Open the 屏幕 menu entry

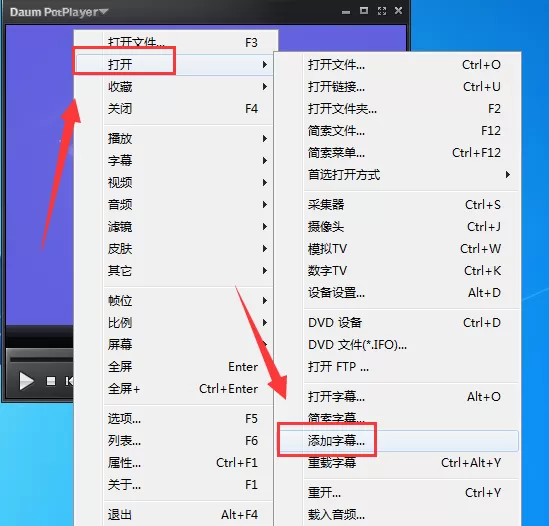tap(174, 345)
